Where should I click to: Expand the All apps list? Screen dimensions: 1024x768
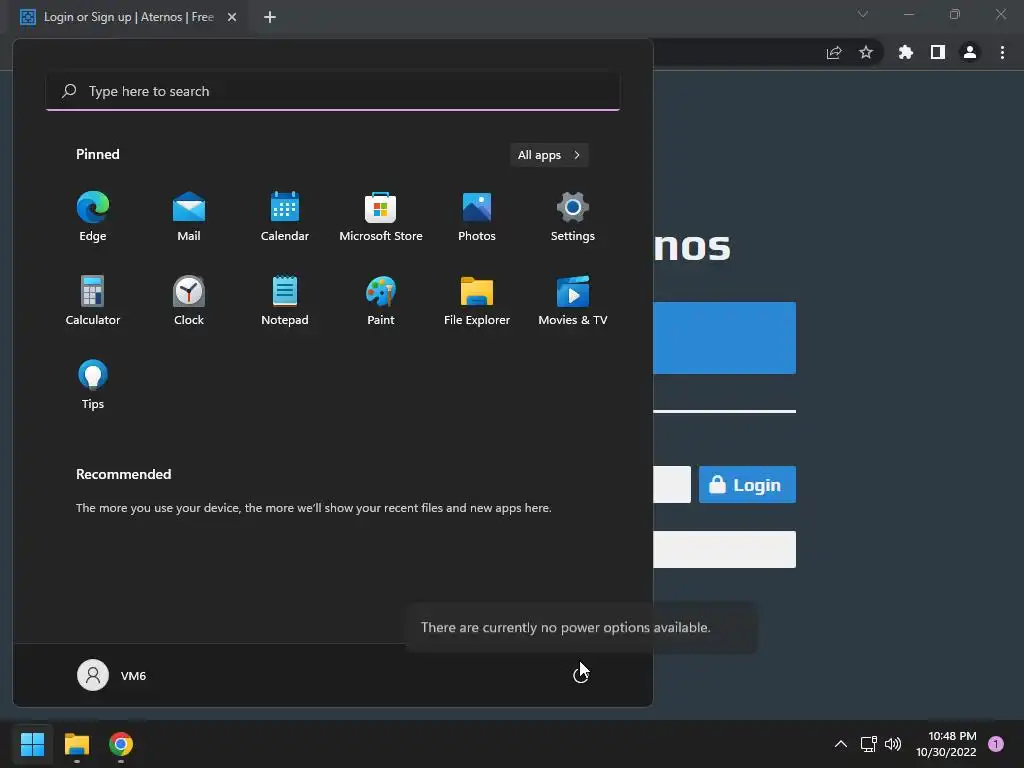549,155
